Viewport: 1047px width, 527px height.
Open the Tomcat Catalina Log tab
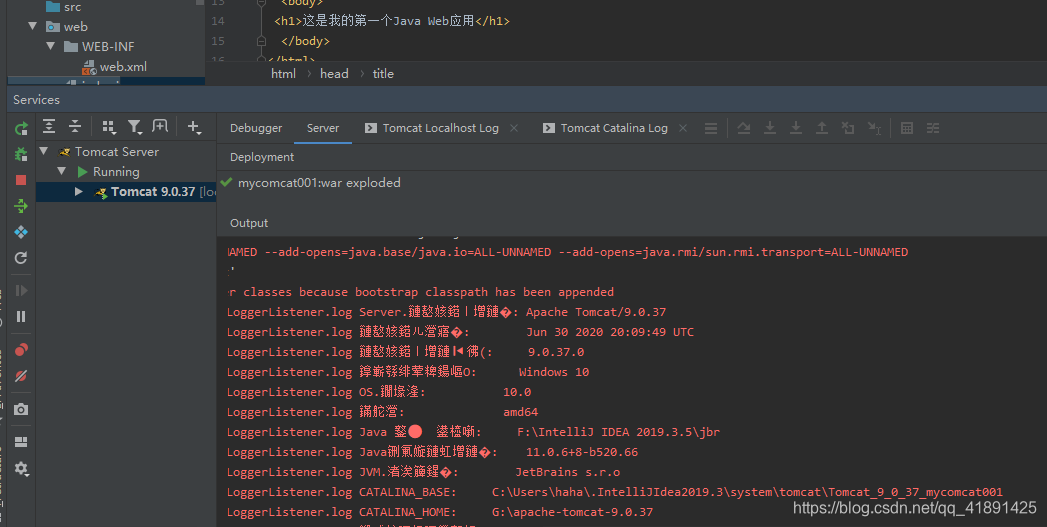[x=613, y=128]
